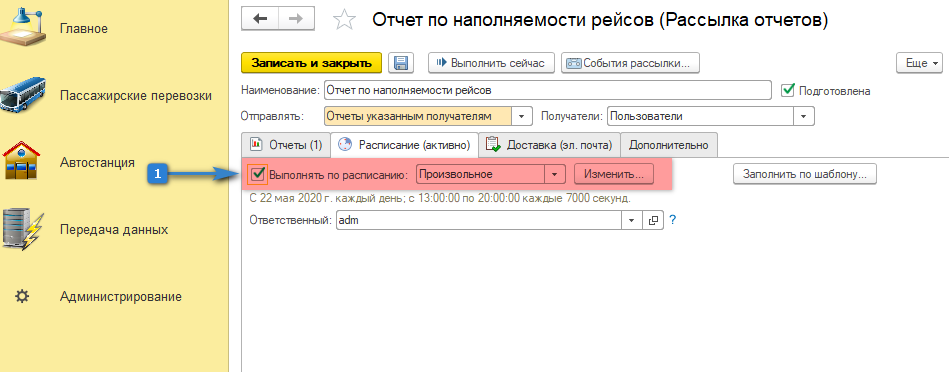Expand the Получатели dropdown
This screenshot has width=949, height=372.
tap(804, 116)
